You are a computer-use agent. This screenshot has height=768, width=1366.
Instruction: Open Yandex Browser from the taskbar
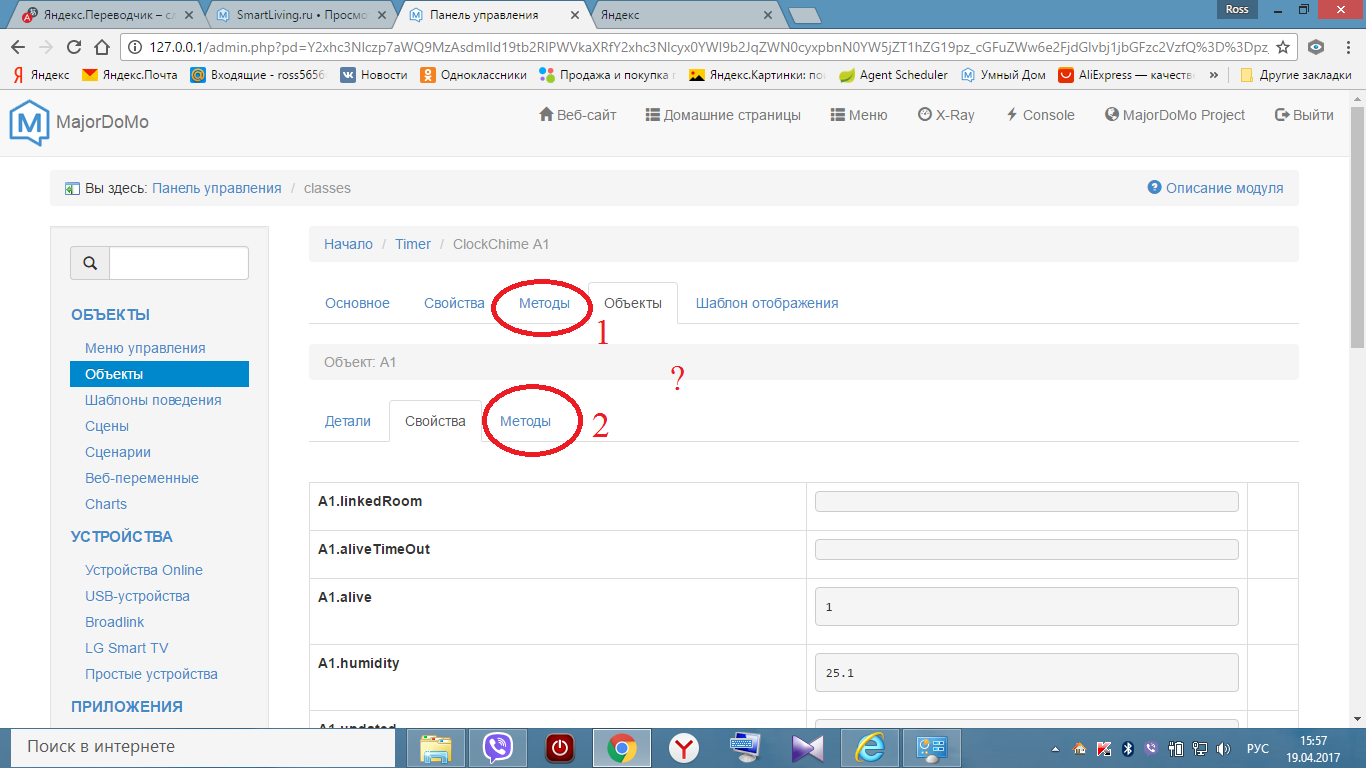[x=684, y=747]
